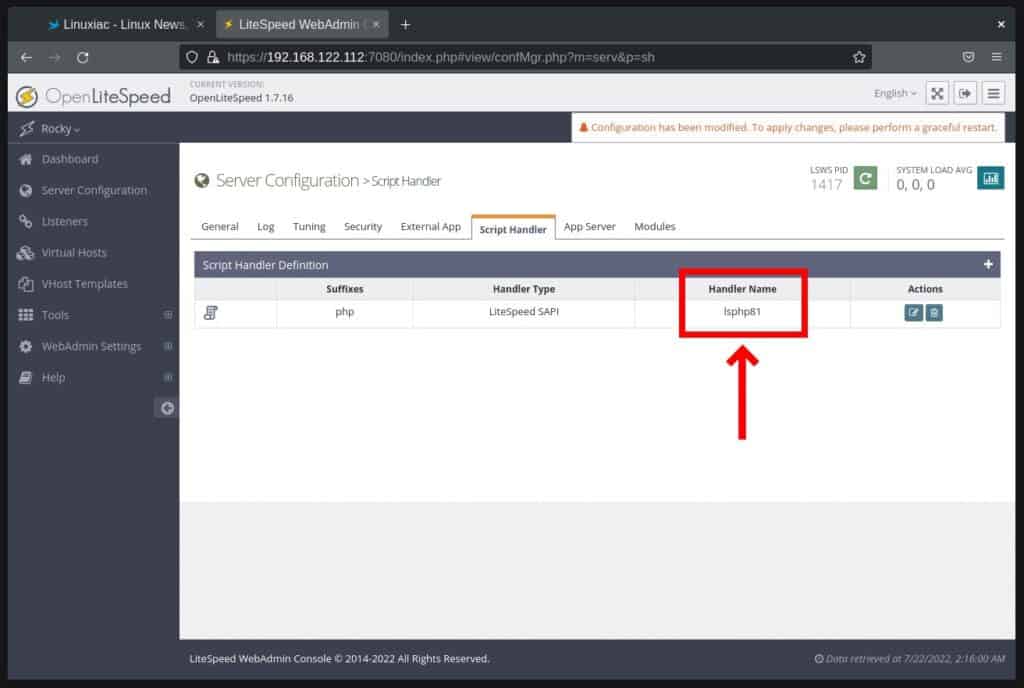
Task: Collapse the sidebar with arrow button
Action: coord(167,408)
